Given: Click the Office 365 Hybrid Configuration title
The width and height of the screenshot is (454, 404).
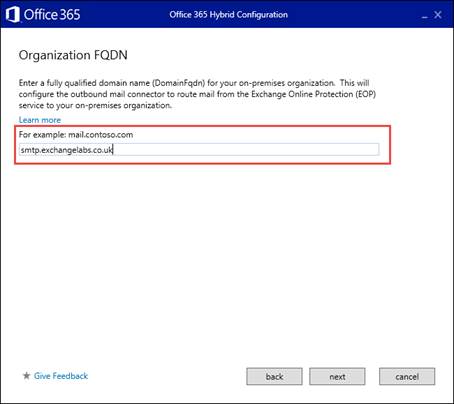Looking at the screenshot, I should point(228,15).
